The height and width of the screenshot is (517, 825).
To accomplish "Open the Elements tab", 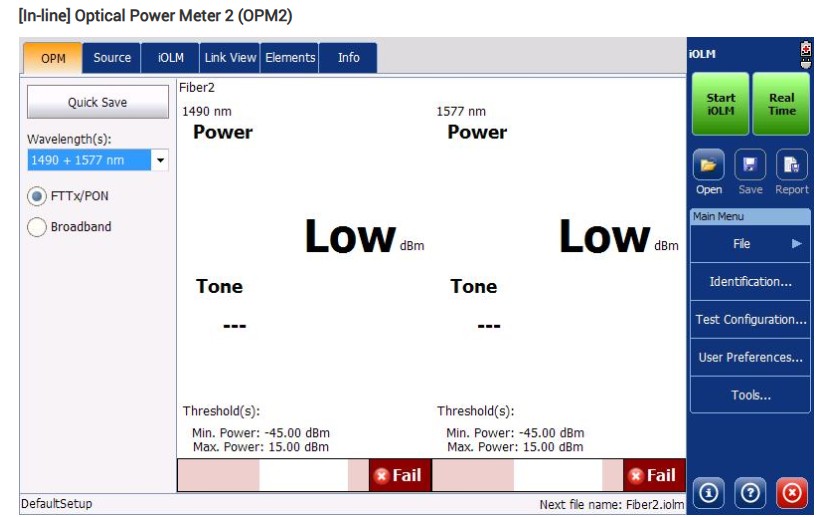I will click(290, 58).
